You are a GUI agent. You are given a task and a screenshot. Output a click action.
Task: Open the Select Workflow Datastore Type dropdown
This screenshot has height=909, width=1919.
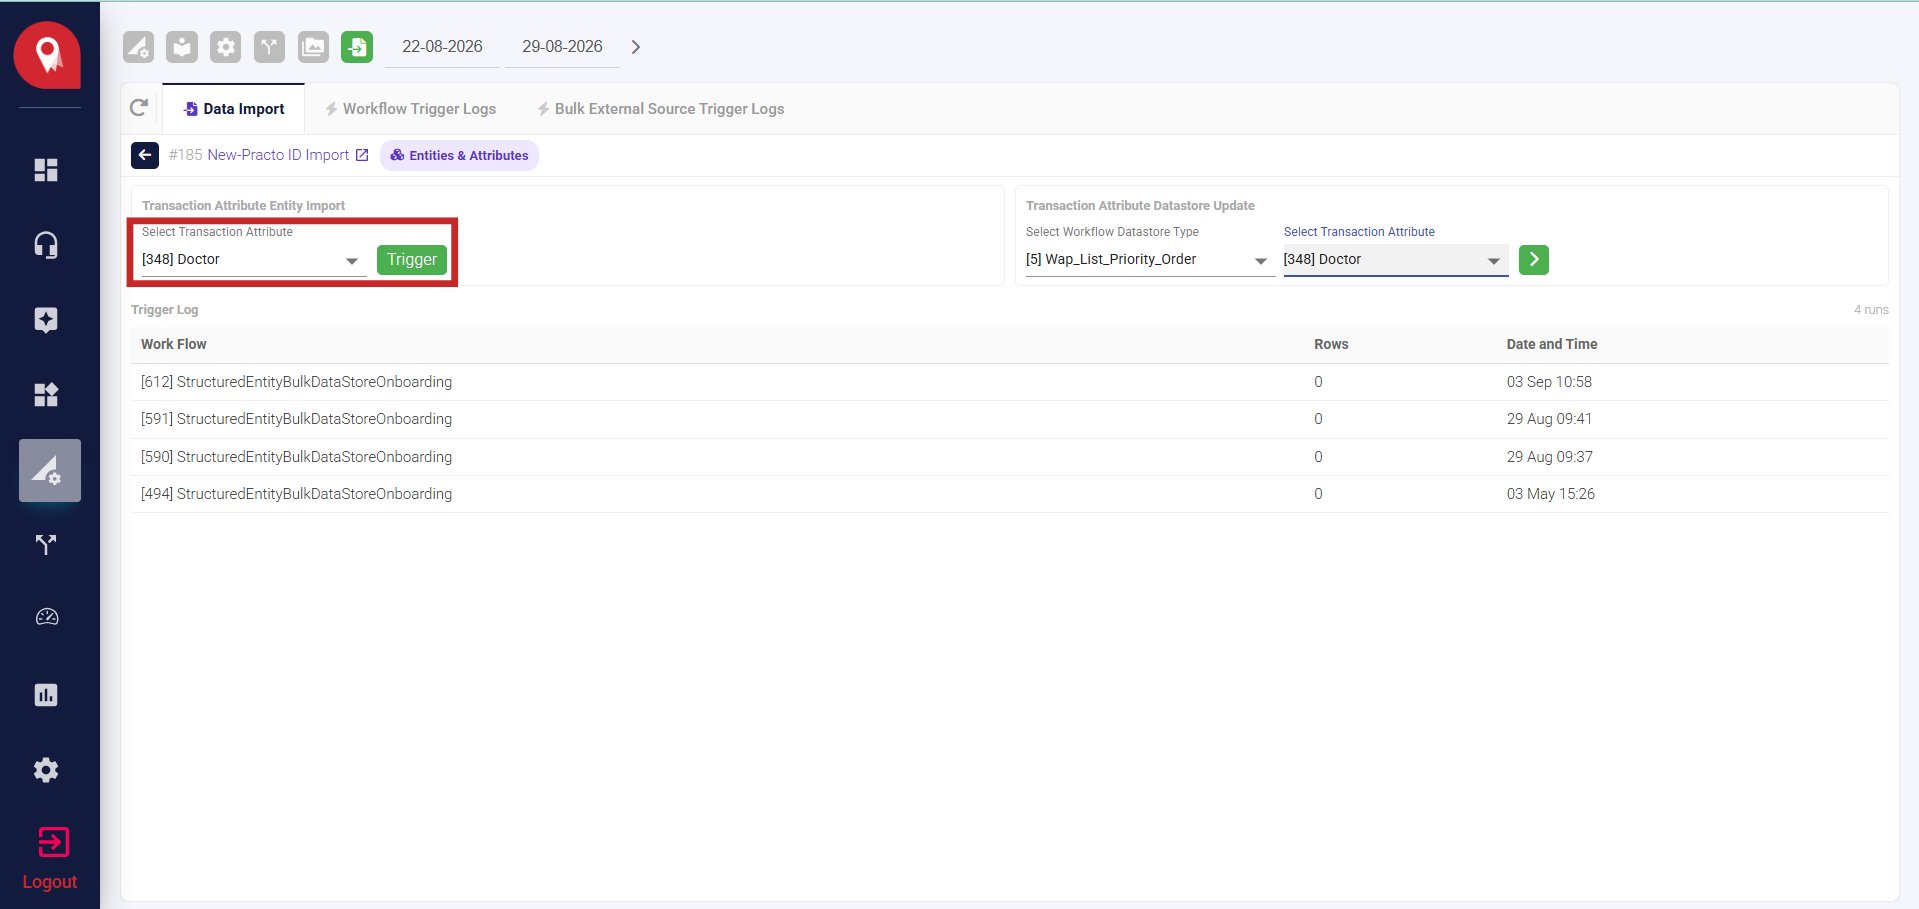click(x=1148, y=260)
